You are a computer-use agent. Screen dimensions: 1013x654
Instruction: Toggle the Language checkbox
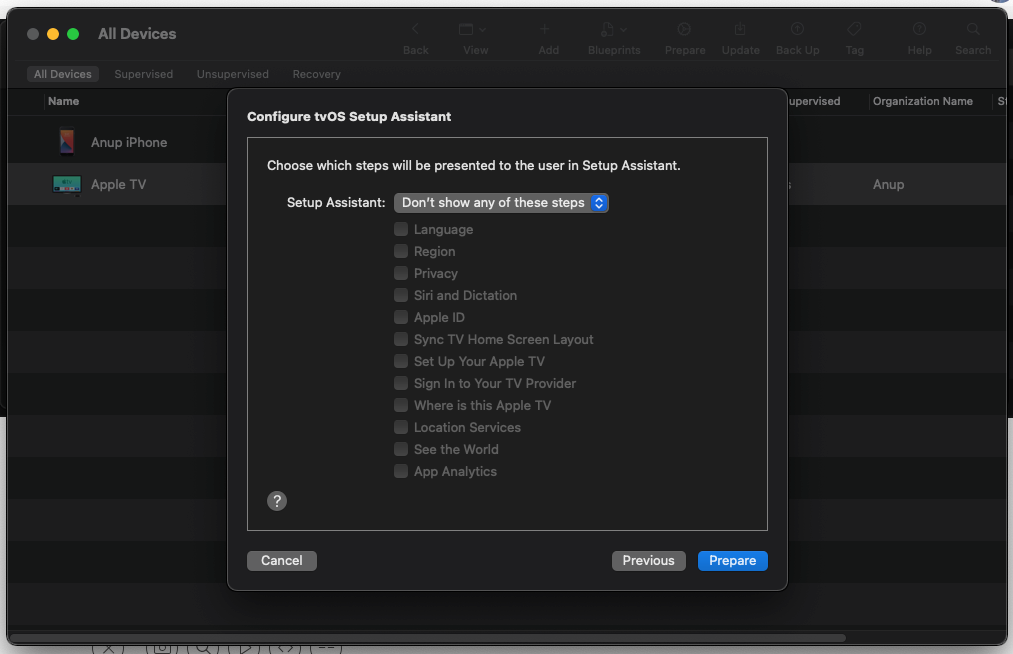pos(401,229)
